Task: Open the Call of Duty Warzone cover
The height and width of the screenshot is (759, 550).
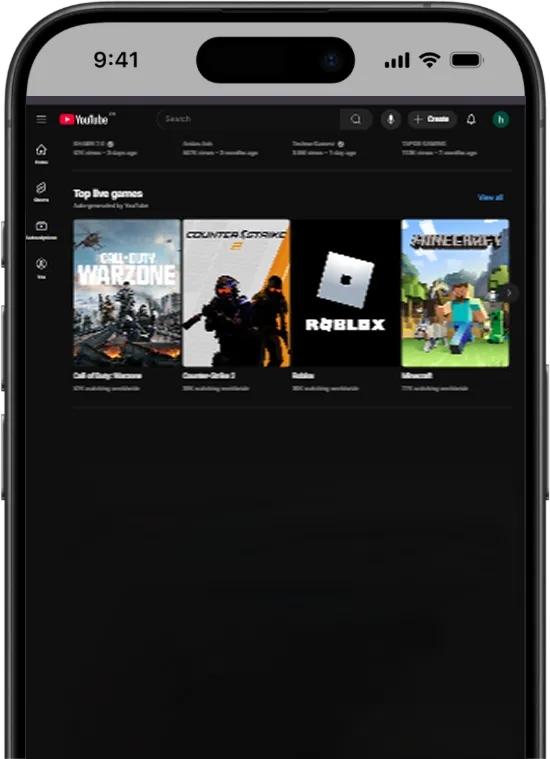Action: [127, 293]
